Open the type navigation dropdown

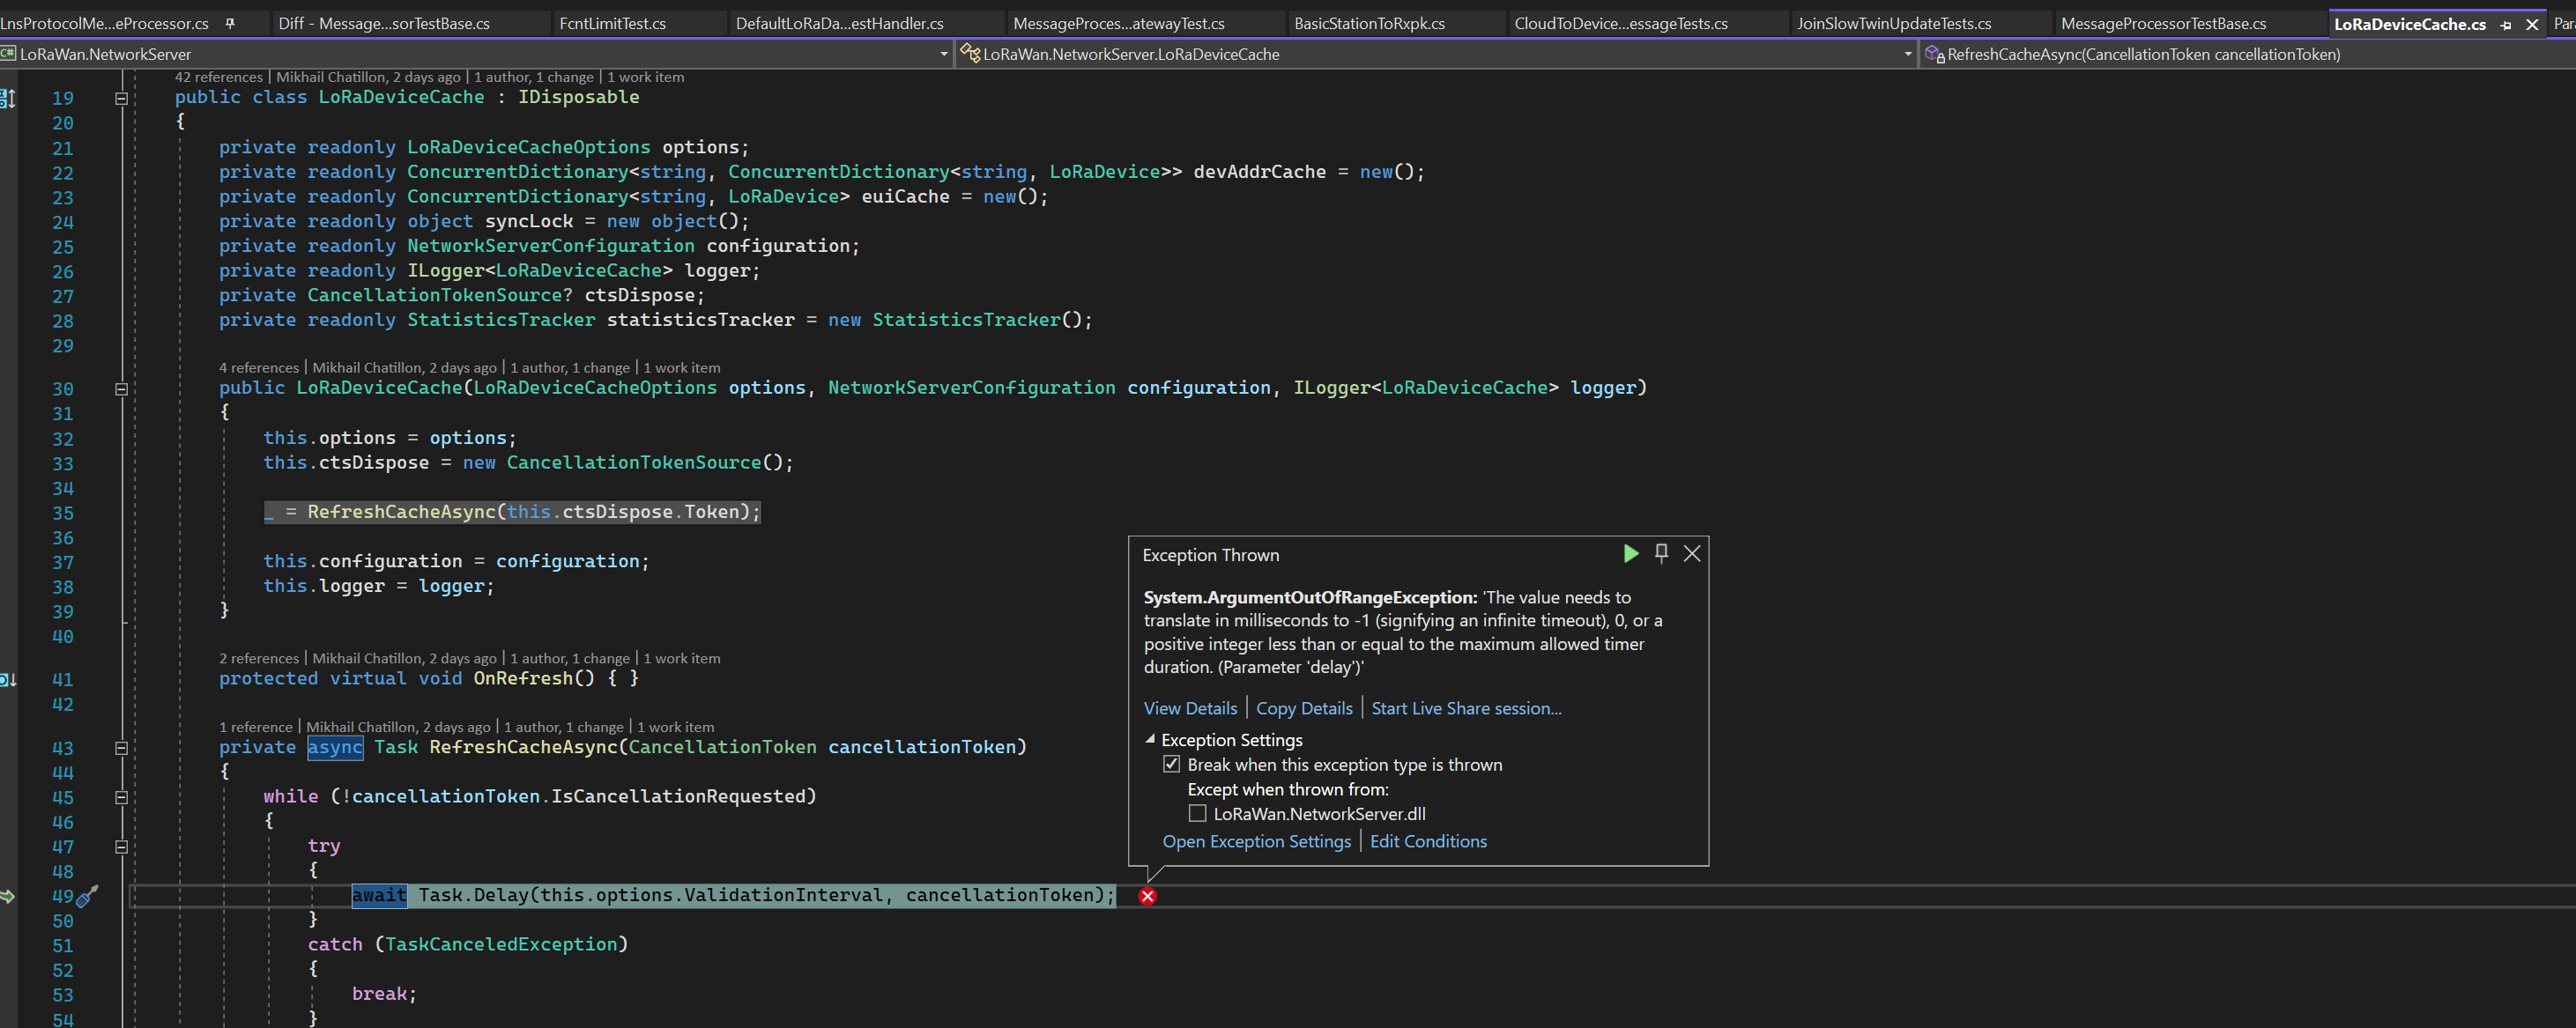click(x=1907, y=54)
